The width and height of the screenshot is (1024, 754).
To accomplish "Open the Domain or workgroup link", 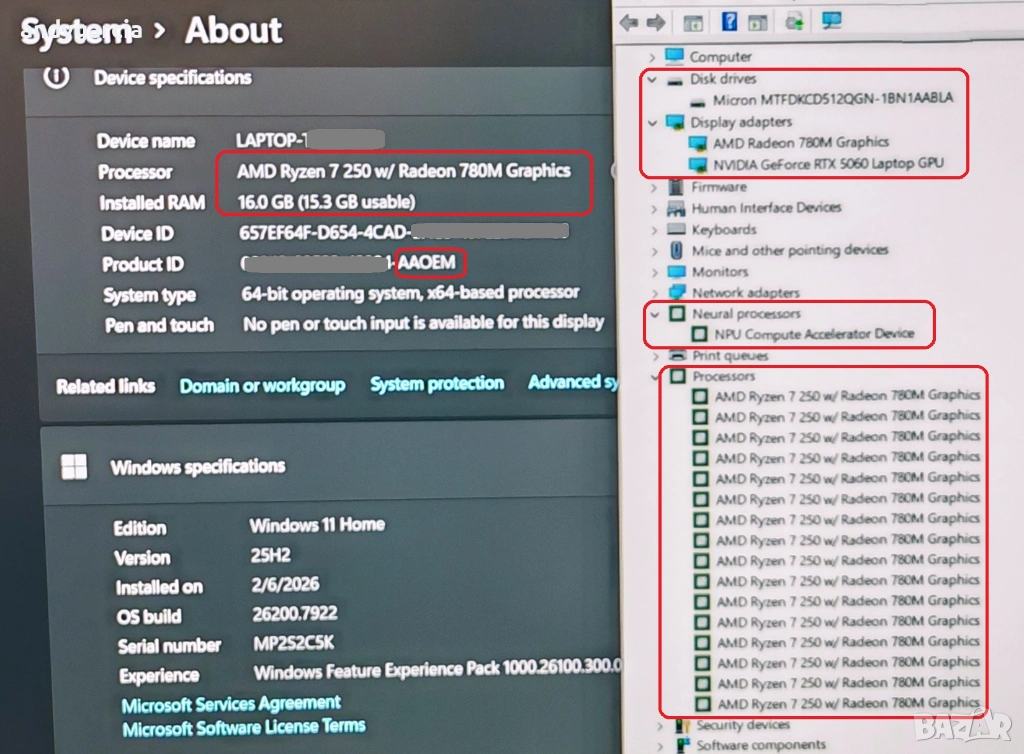I will [262, 386].
